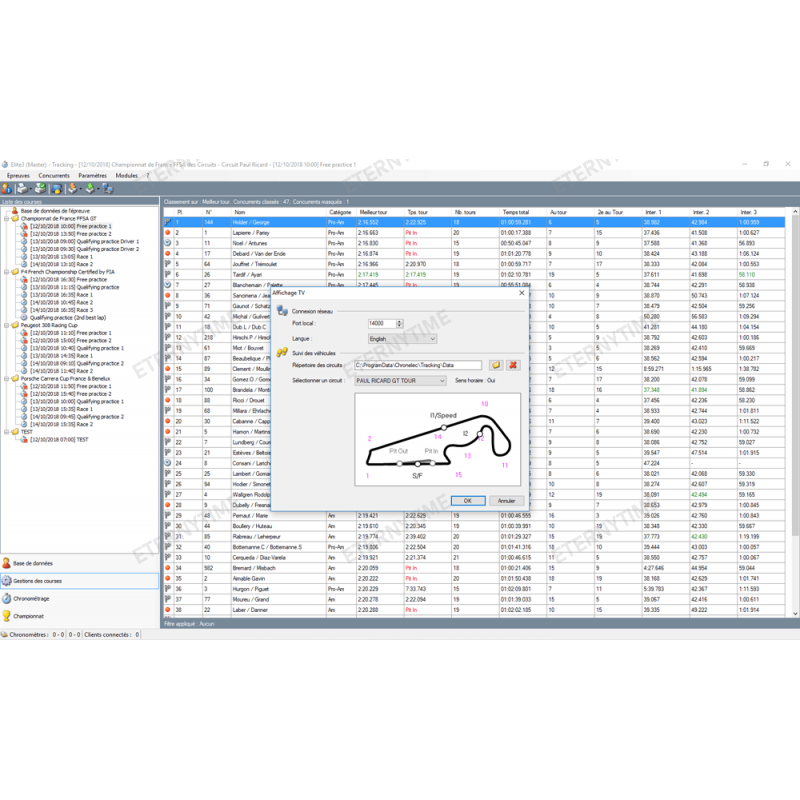The image size is (800, 800).
Task: Increase Port local value with up arrow
Action: (399, 321)
